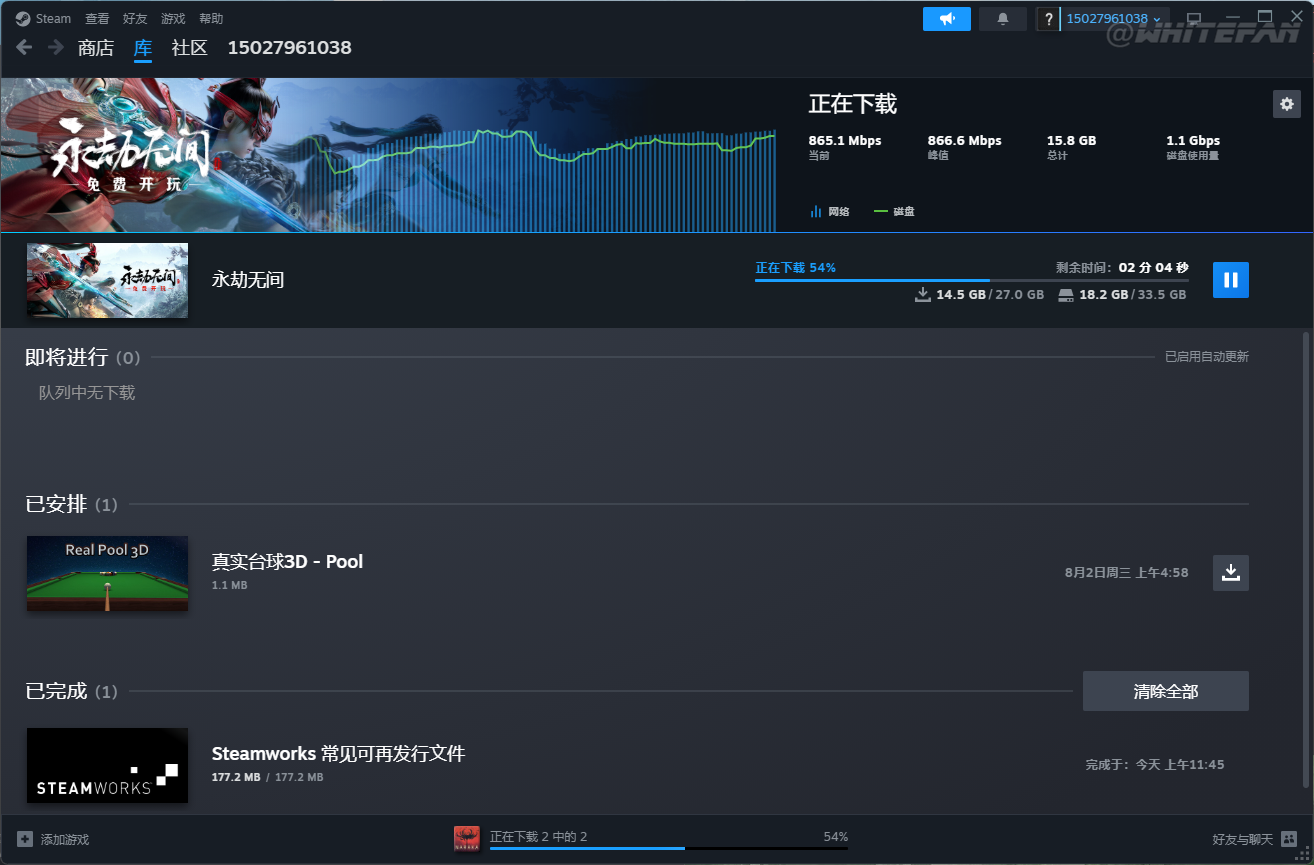Click the big picture mode monitor icon
Screen dimensions: 1314x865
tap(1193, 19)
